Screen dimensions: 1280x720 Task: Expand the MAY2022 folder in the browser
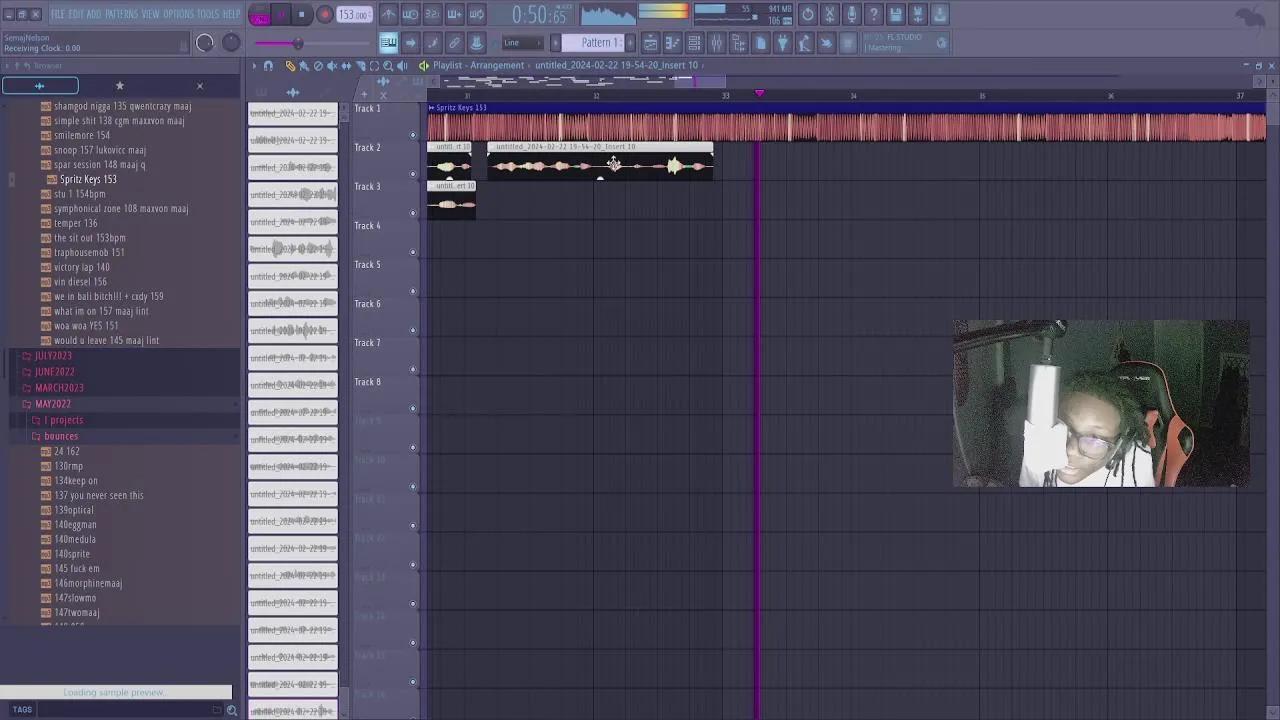click(53, 403)
